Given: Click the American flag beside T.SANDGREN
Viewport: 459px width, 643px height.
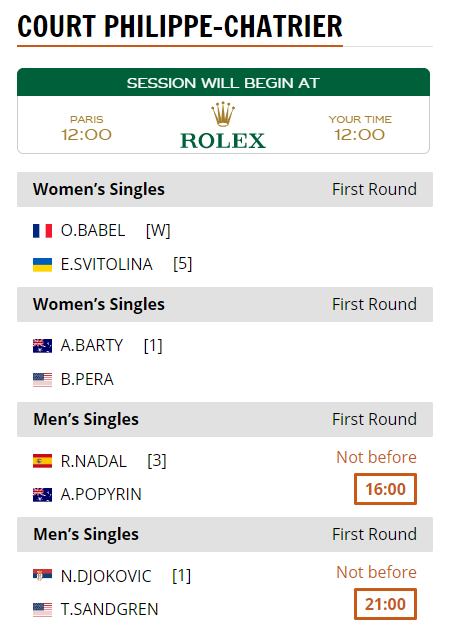Looking at the screenshot, I should (42, 610).
